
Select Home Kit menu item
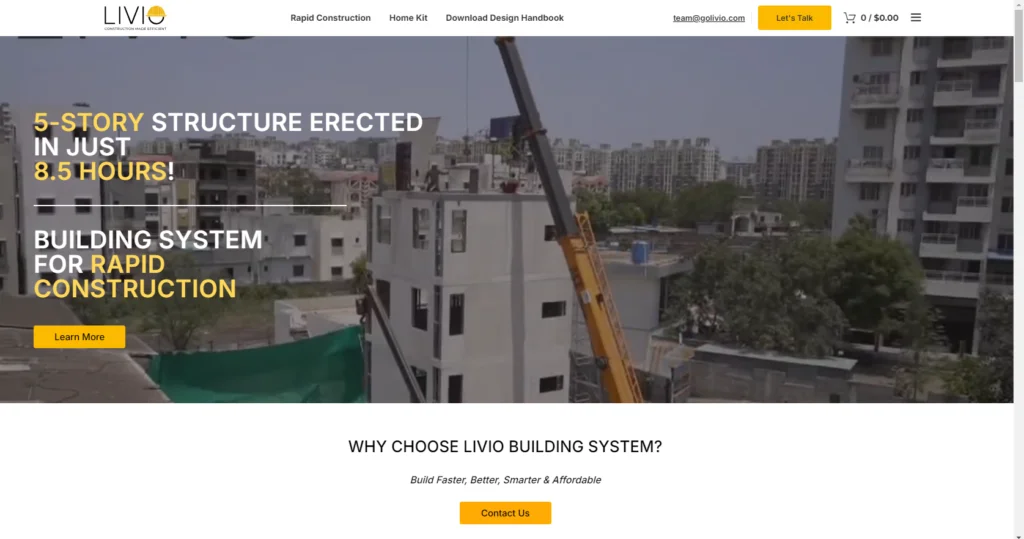pos(408,18)
